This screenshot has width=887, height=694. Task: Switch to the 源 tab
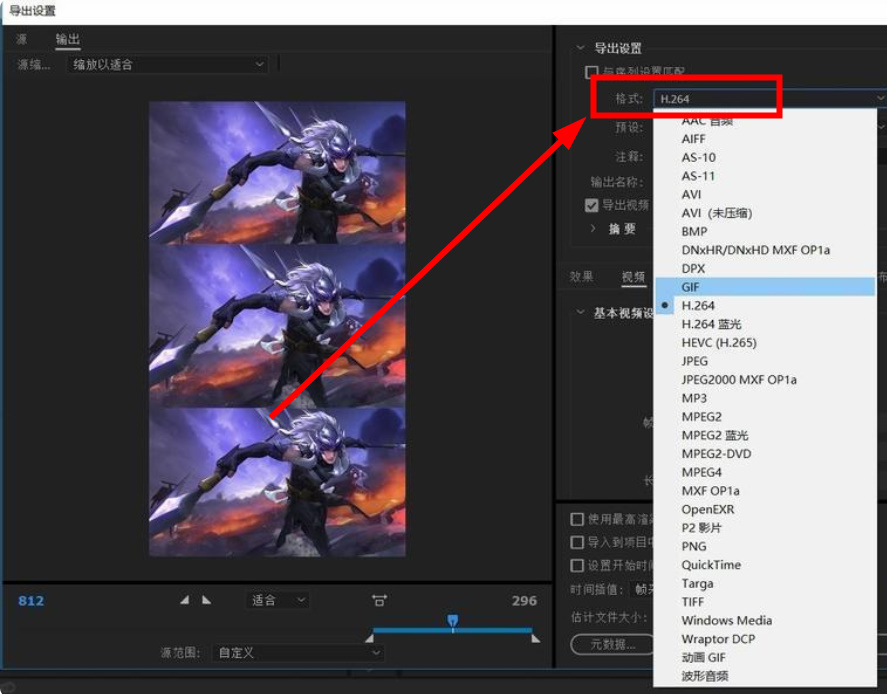[22, 40]
